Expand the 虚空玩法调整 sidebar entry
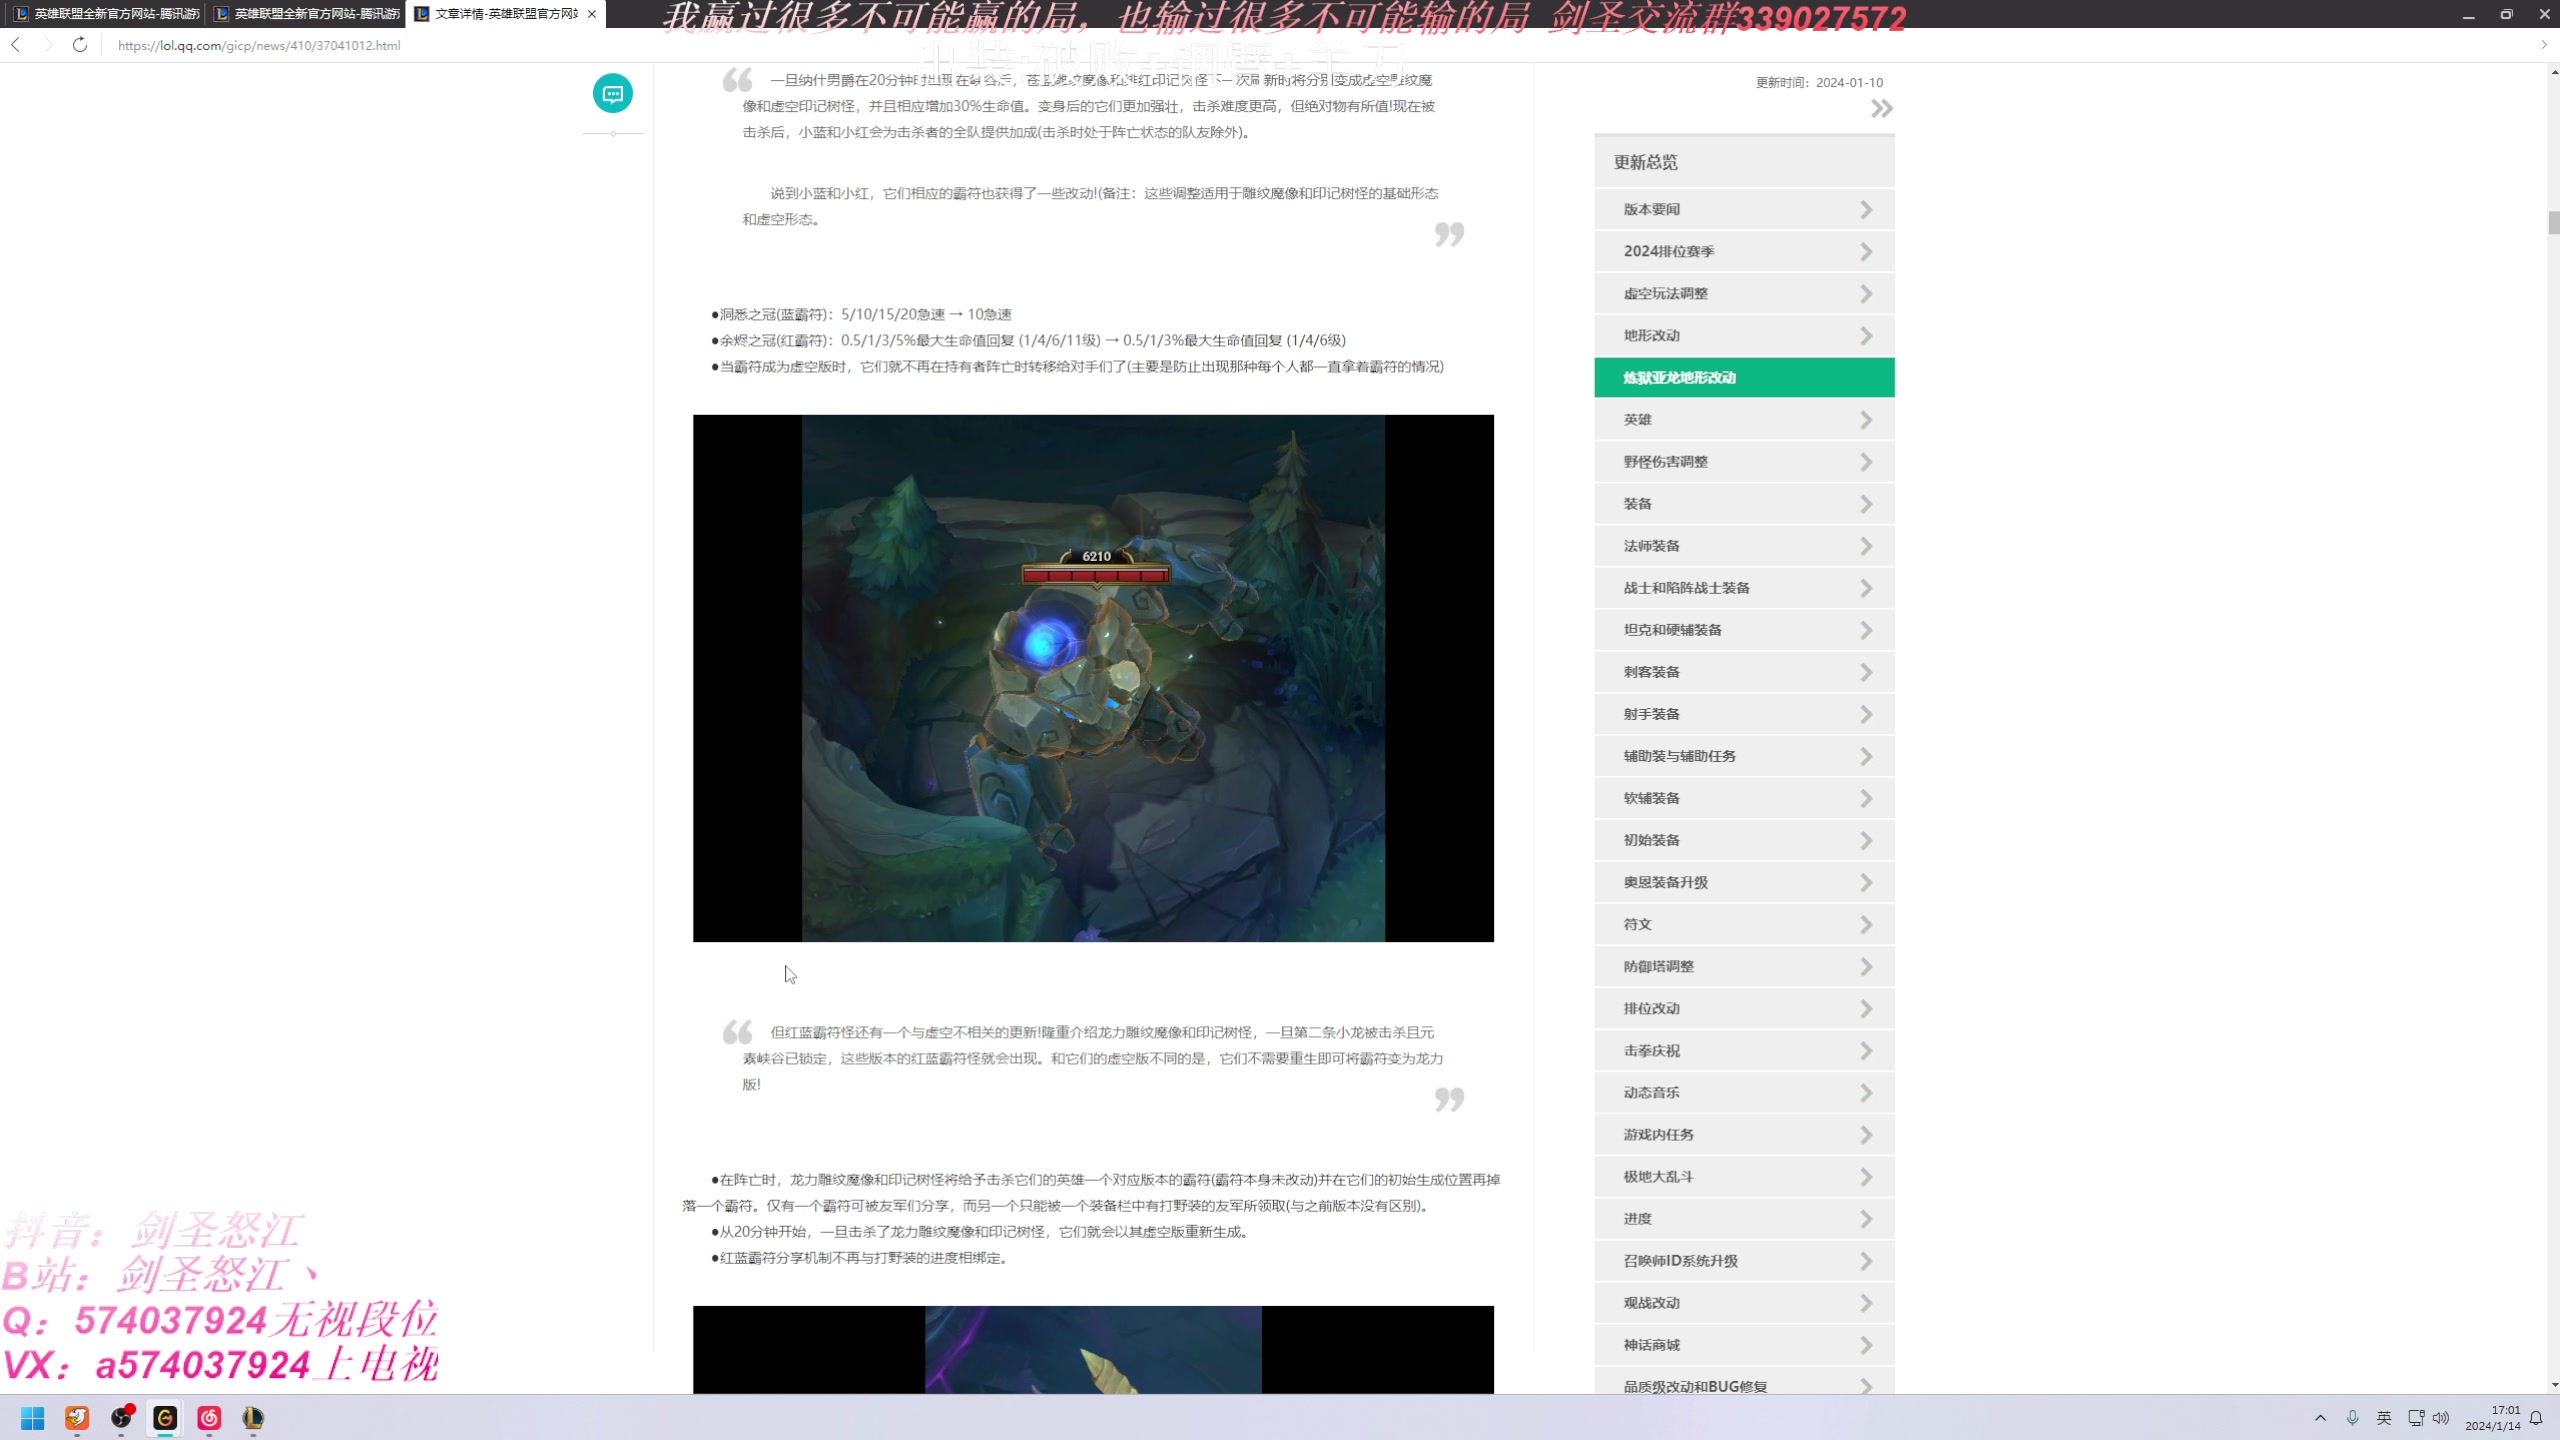The height and width of the screenshot is (1440, 2560). point(1744,293)
